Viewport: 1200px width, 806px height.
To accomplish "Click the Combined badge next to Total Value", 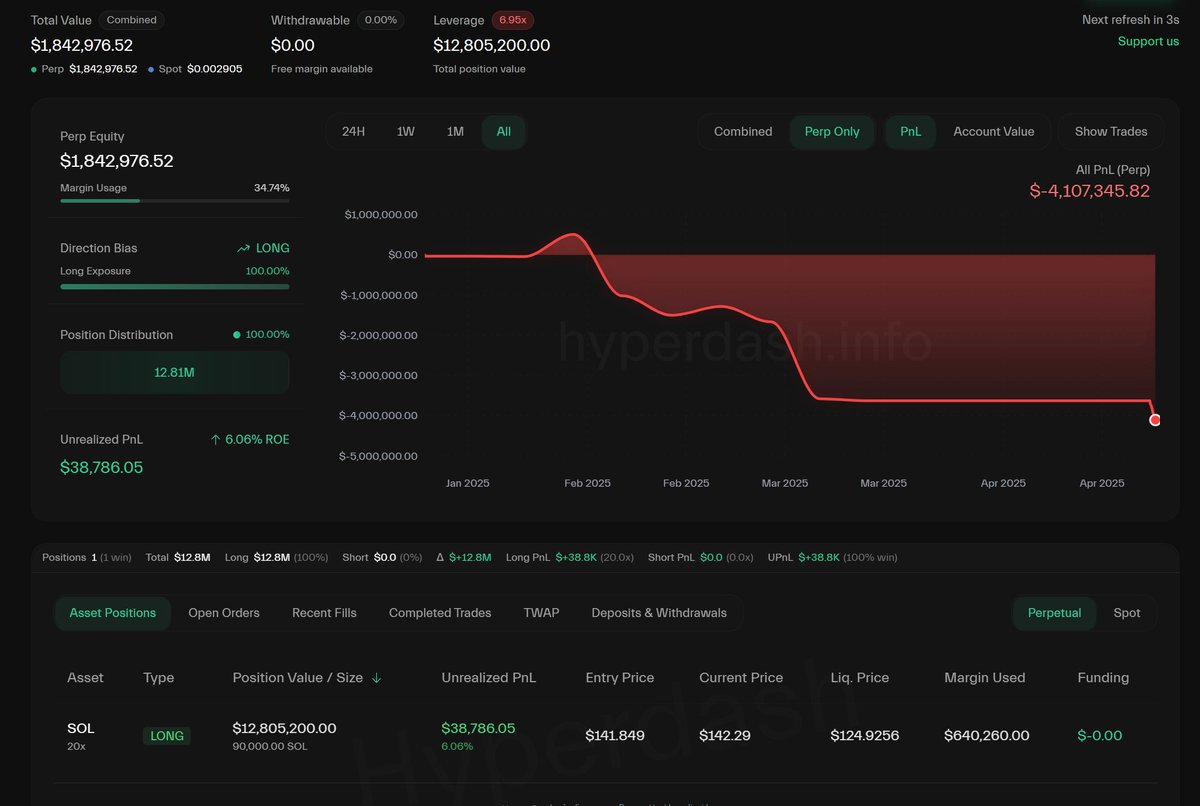I will [x=131, y=19].
